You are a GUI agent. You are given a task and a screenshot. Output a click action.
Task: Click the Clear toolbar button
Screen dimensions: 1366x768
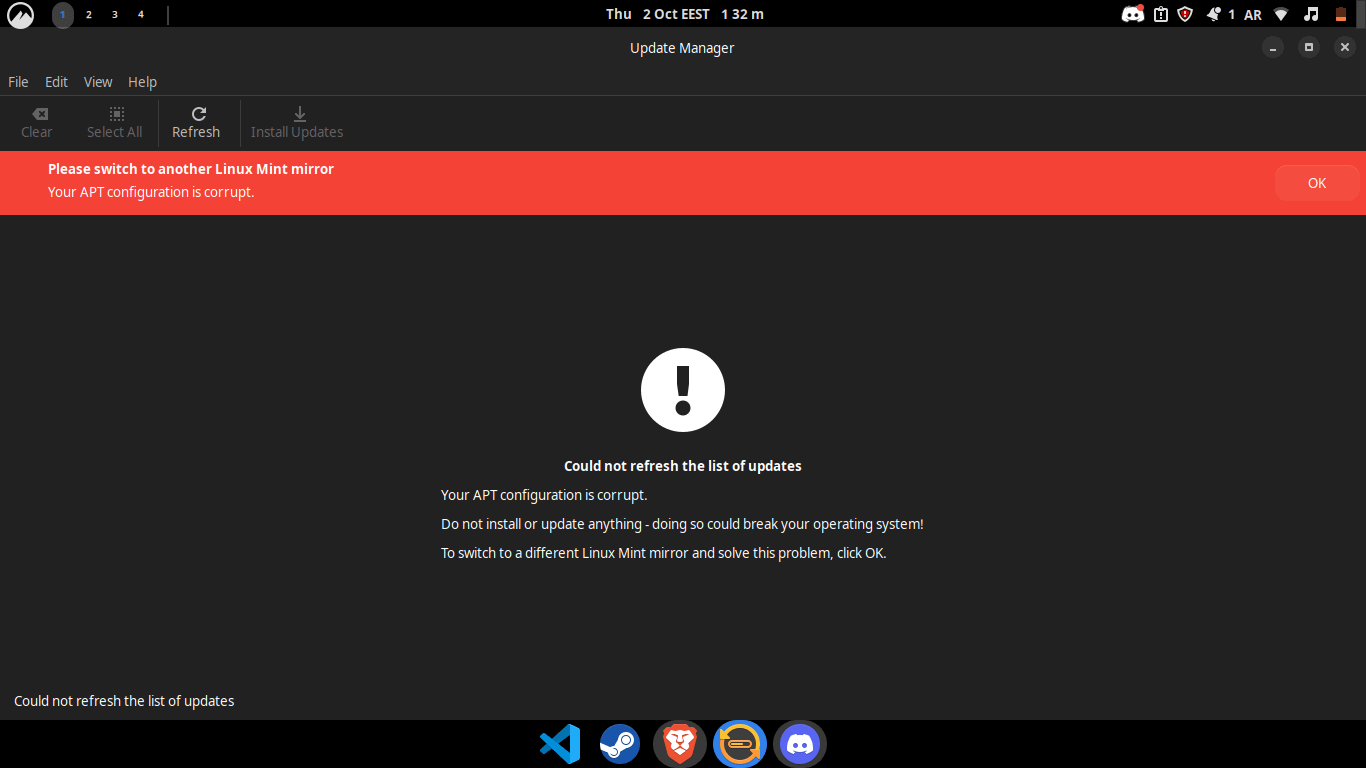click(37, 123)
